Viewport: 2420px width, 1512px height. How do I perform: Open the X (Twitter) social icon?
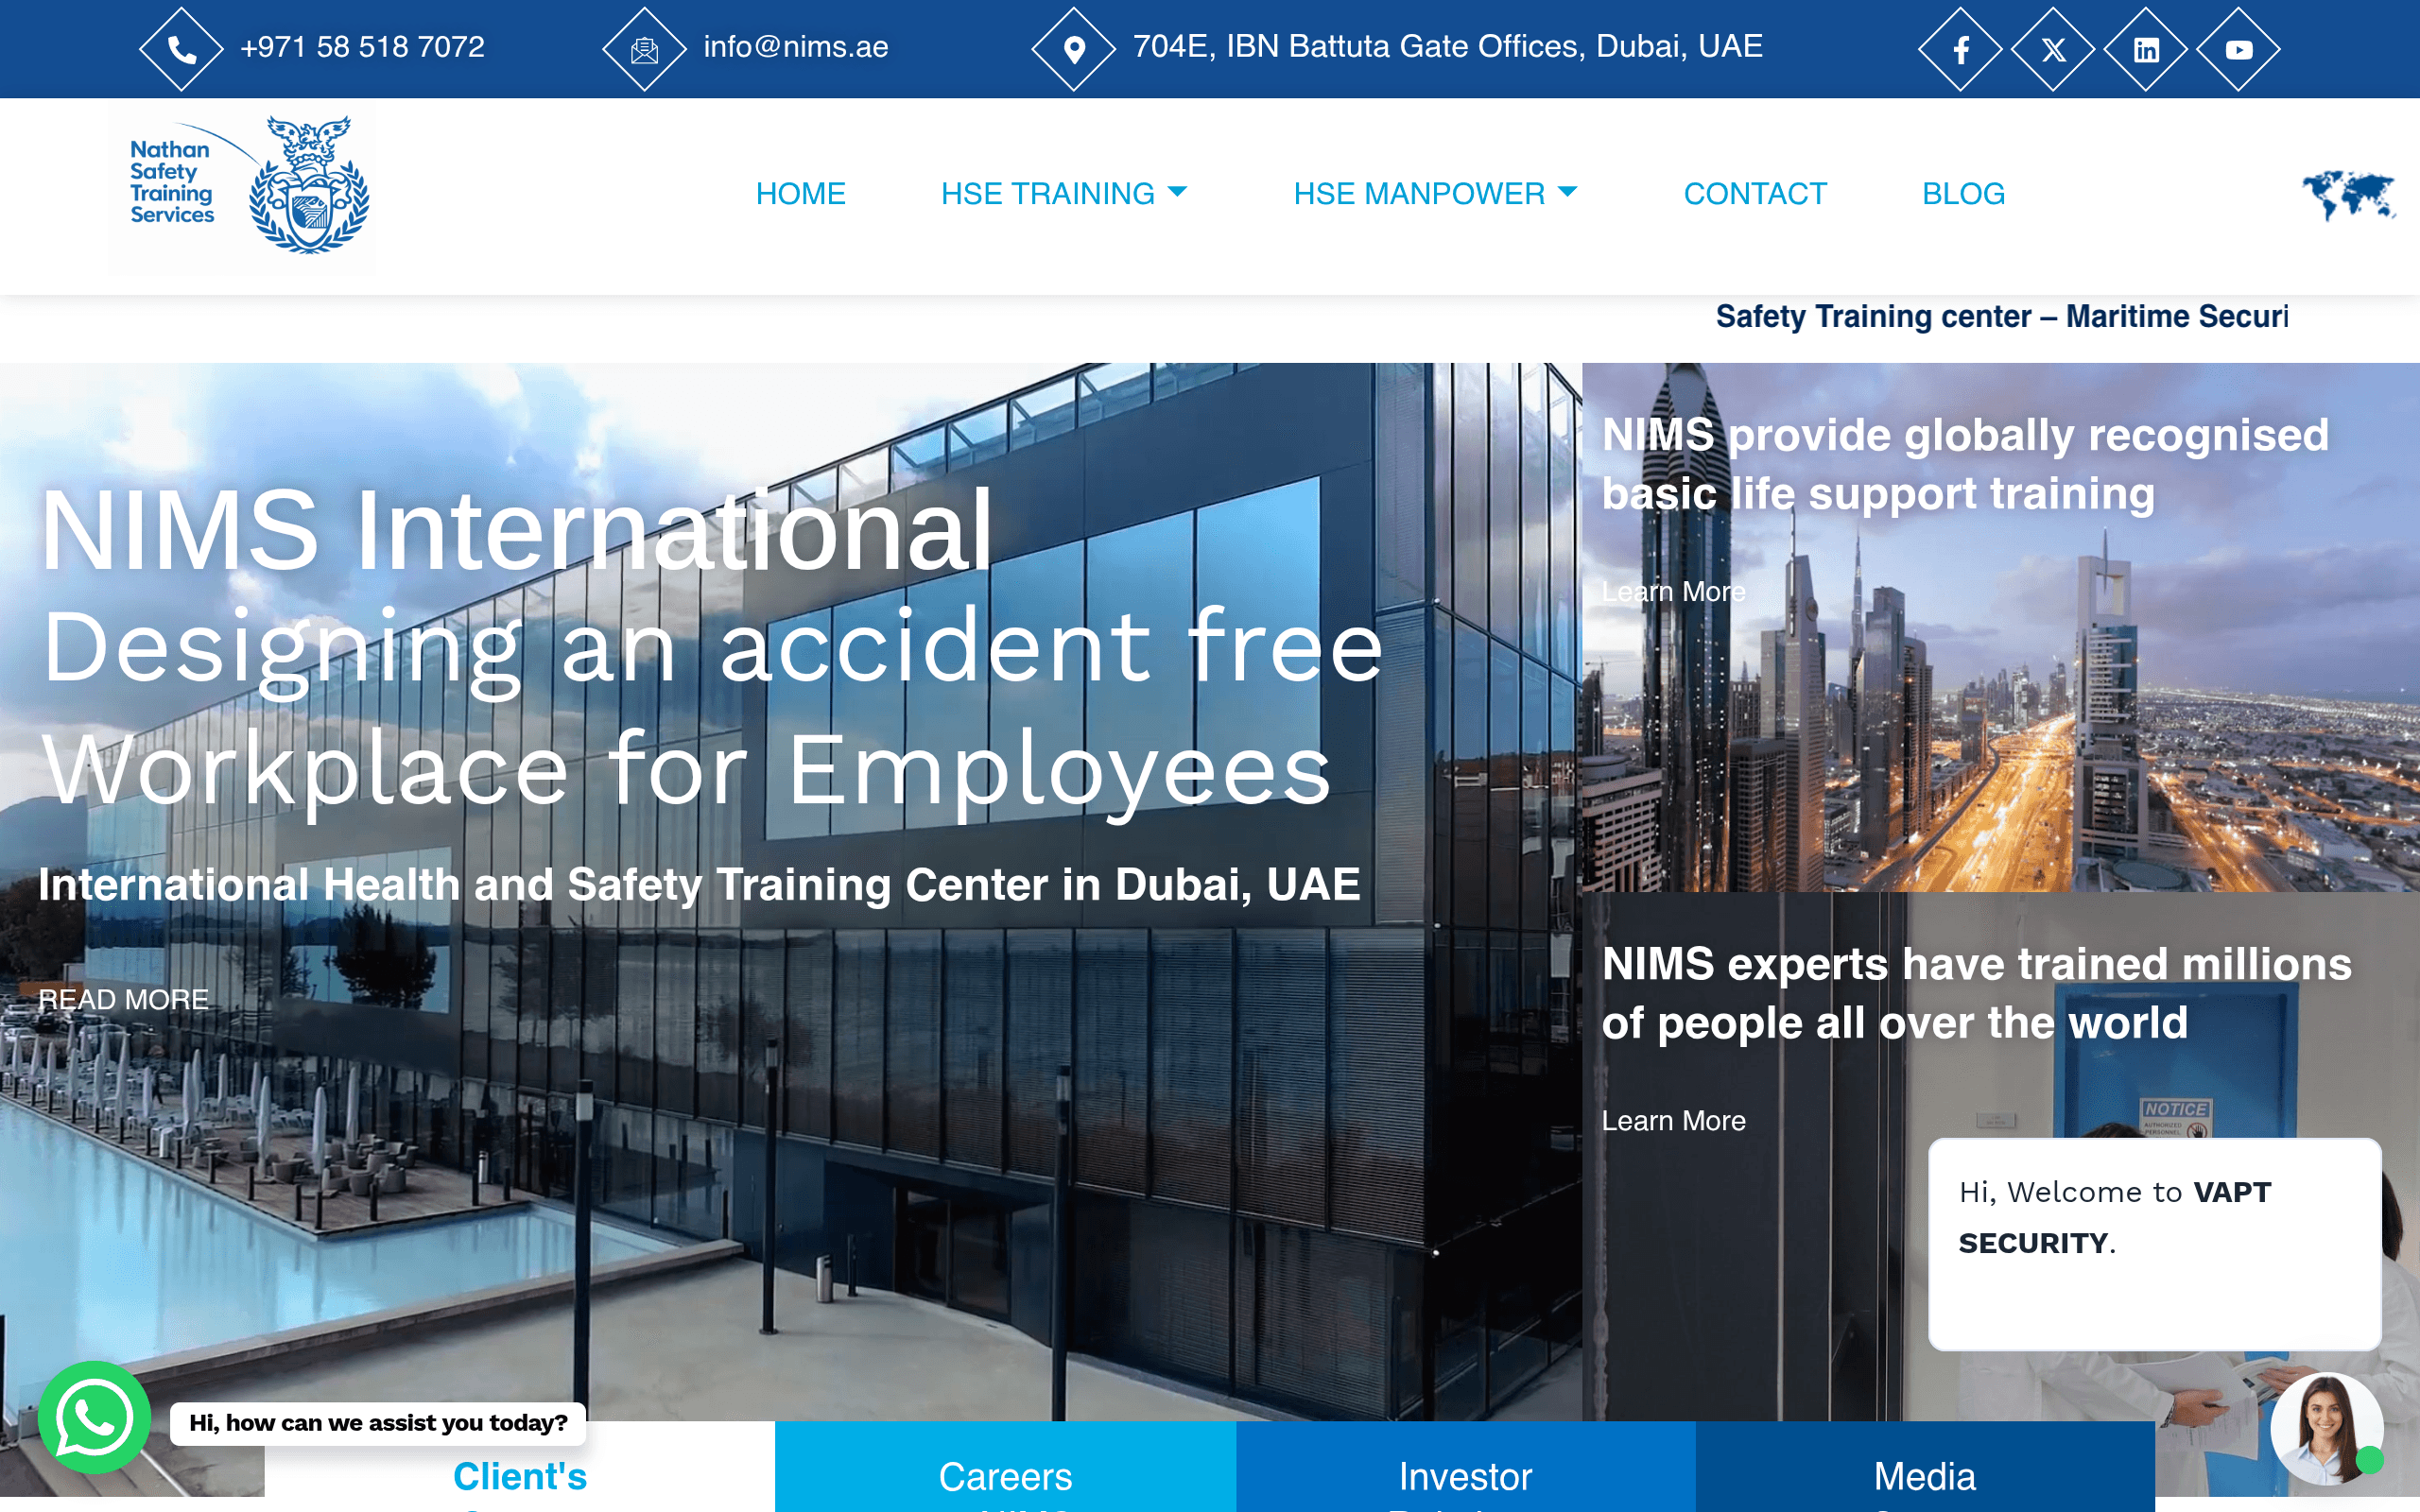2053,49
